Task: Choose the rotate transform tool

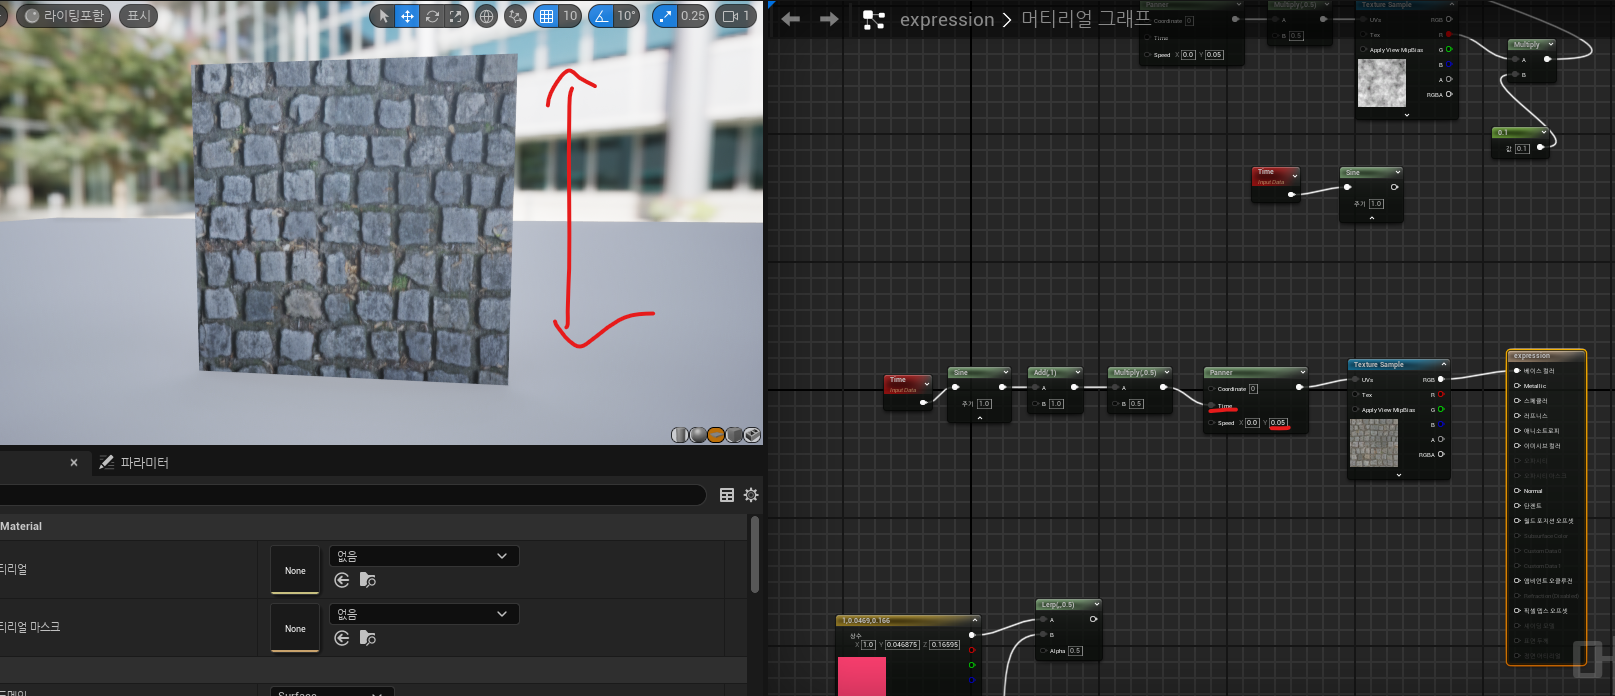Action: click(432, 16)
